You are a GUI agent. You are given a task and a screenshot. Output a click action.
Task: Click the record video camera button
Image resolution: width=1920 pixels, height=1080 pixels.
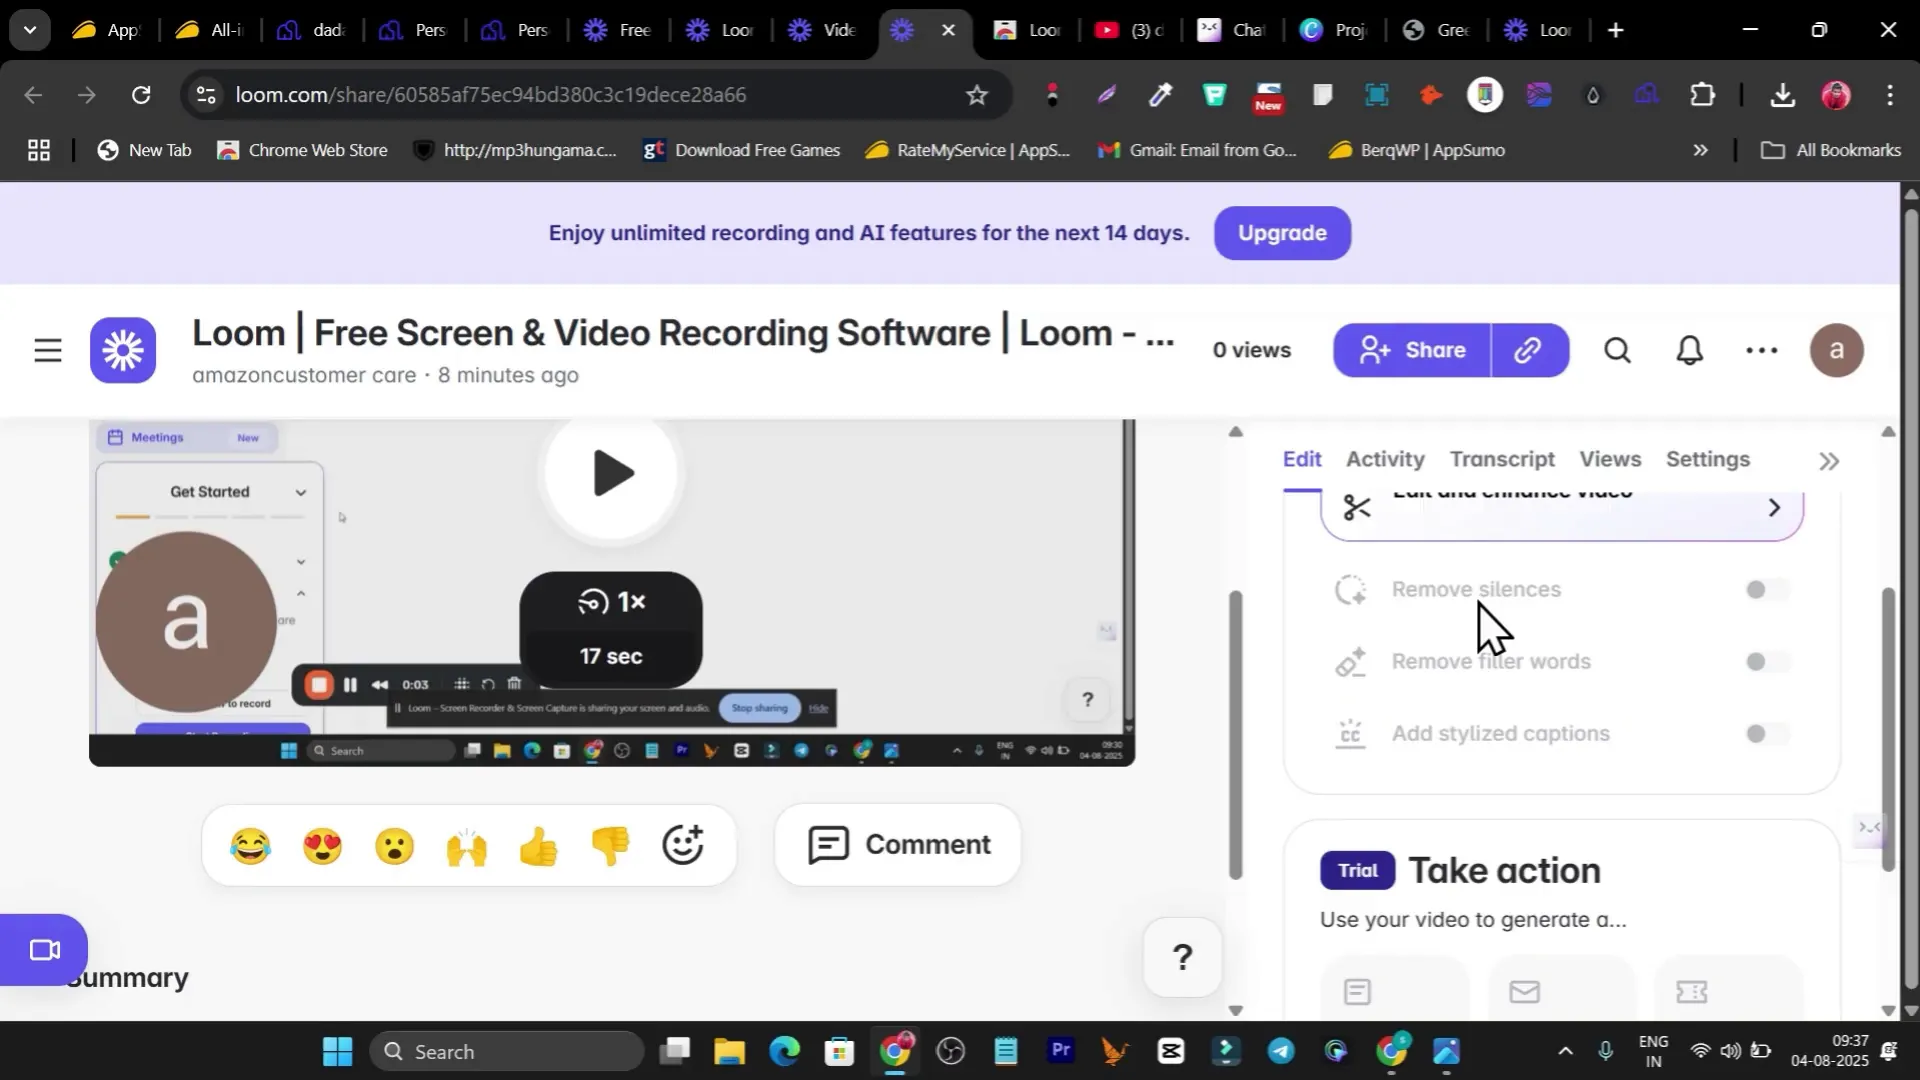(x=44, y=949)
